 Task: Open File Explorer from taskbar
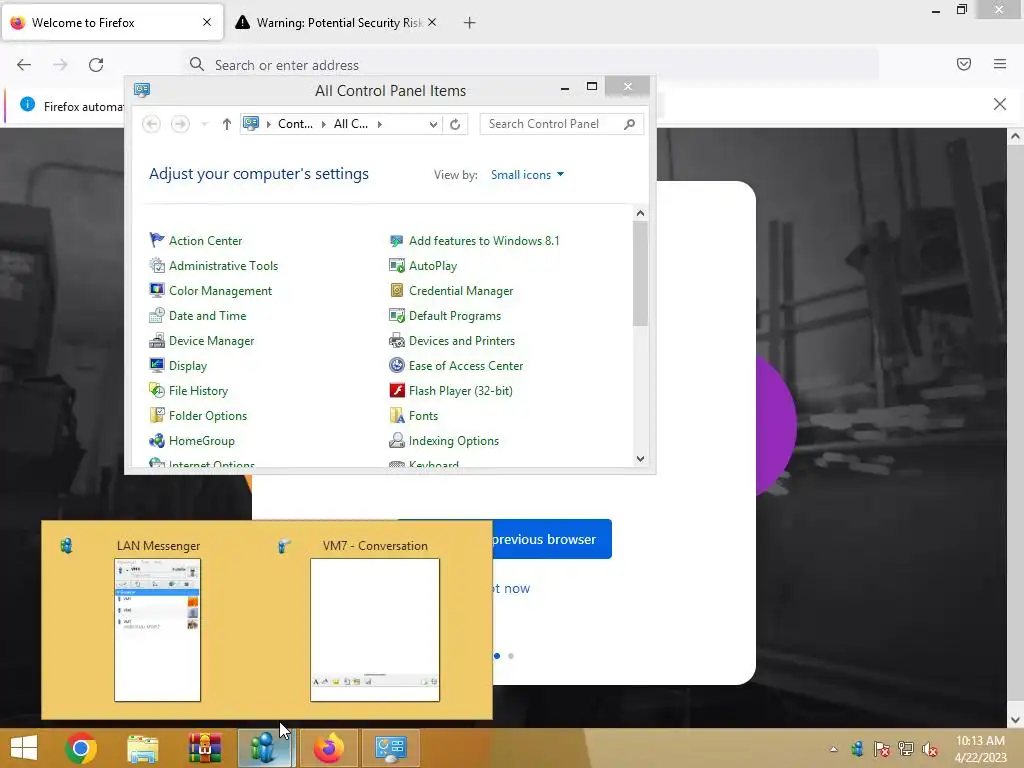point(142,748)
